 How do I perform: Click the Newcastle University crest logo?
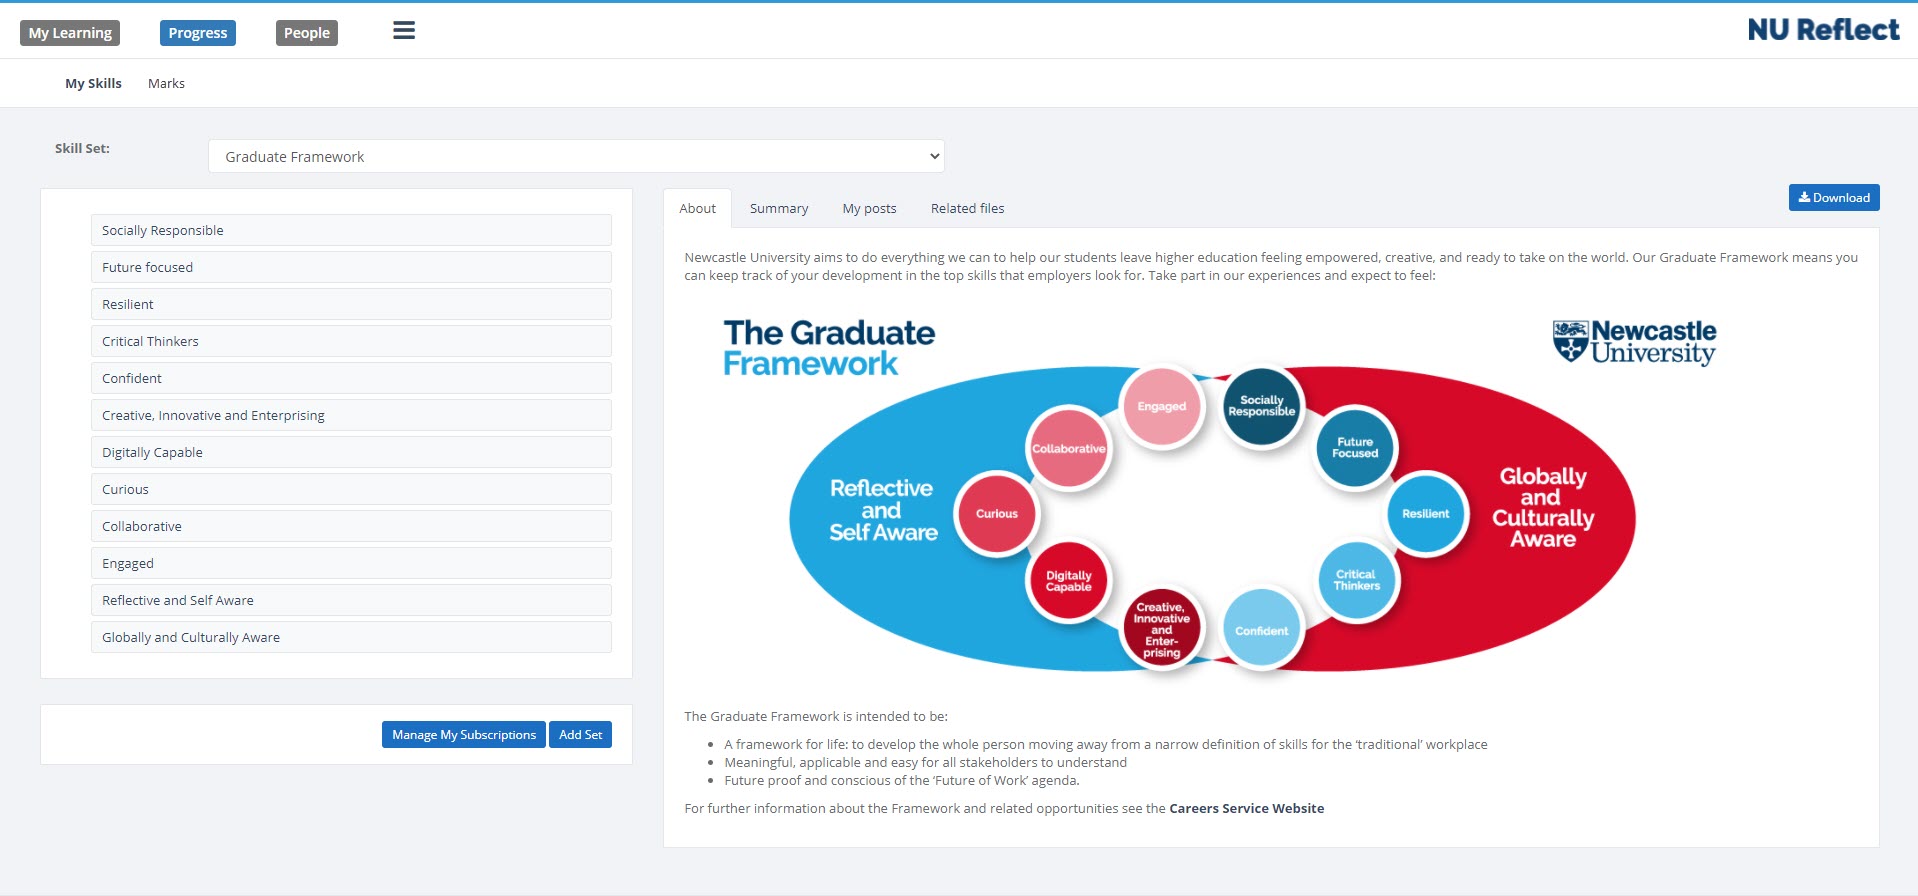(x=1634, y=342)
